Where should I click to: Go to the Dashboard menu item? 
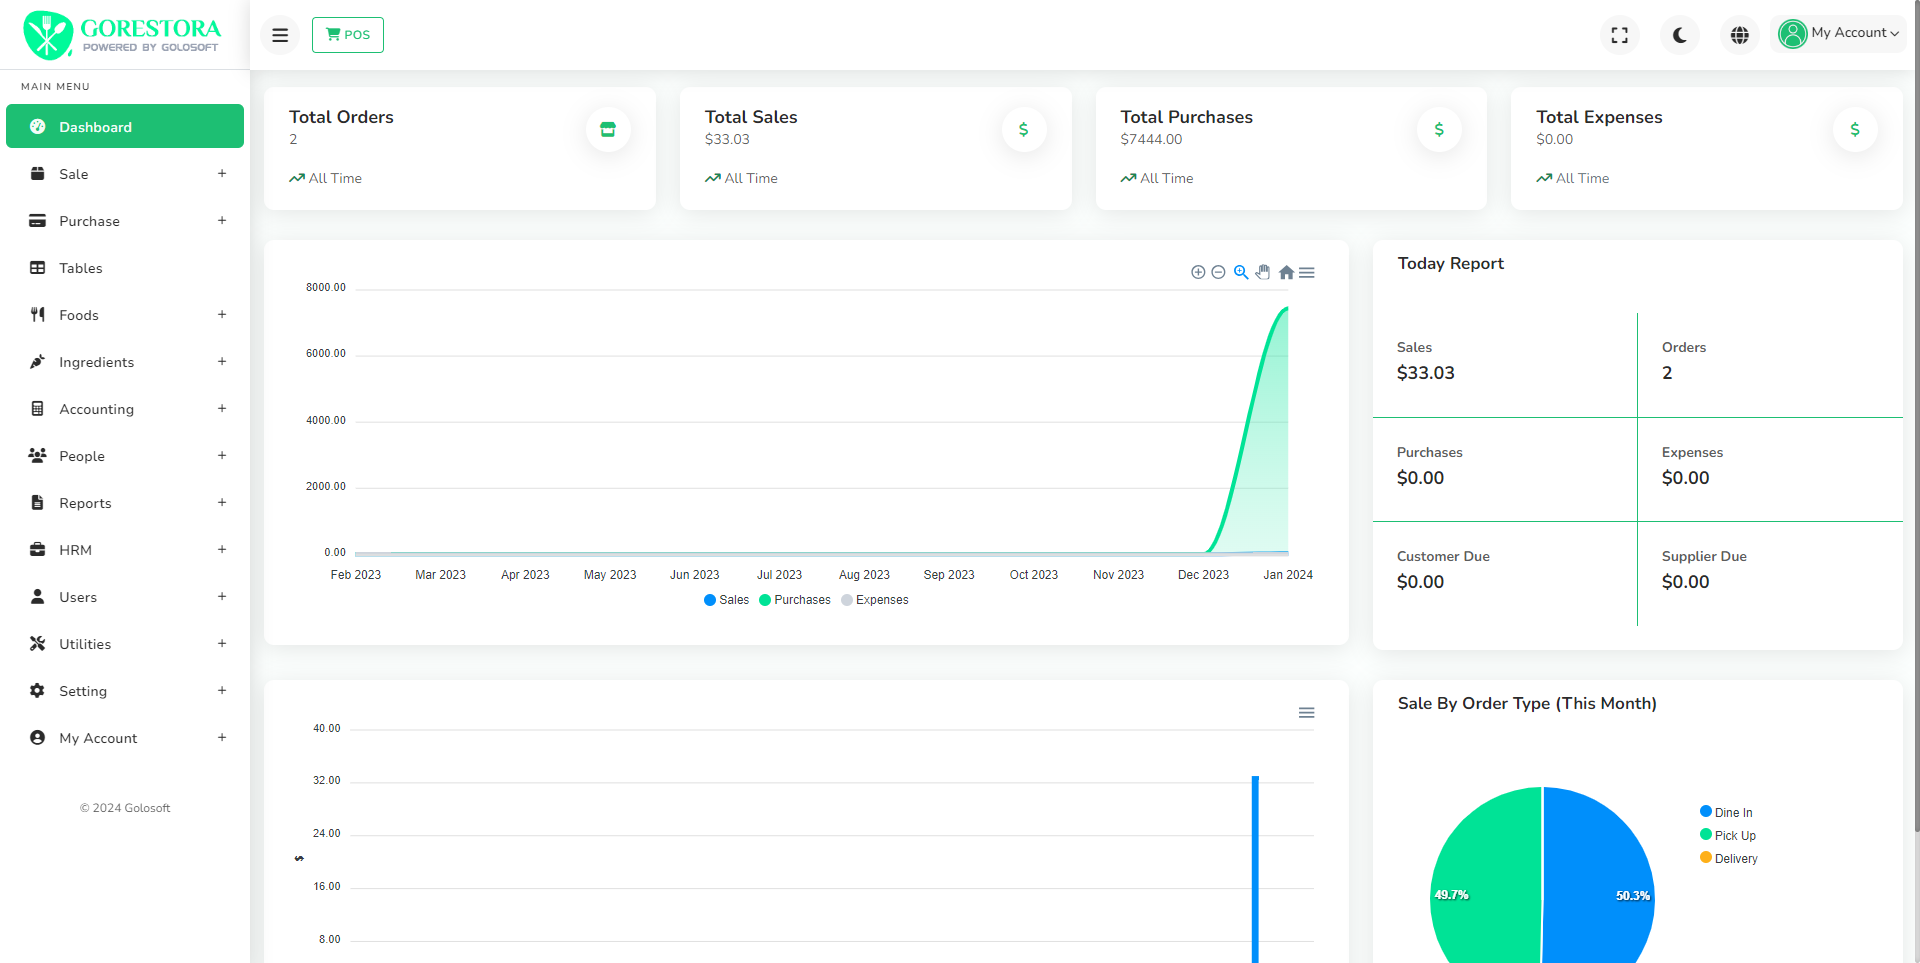(125, 127)
